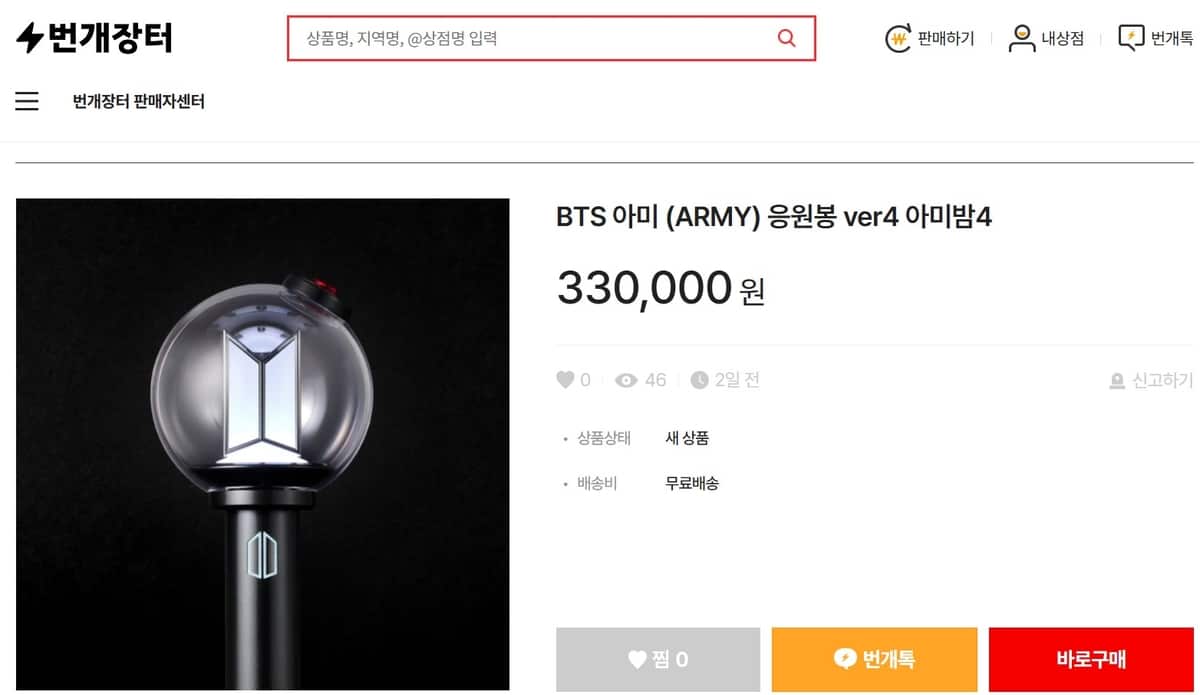Click the gray 찜 0 wishlist button
1200x695 pixels.
[656, 660]
